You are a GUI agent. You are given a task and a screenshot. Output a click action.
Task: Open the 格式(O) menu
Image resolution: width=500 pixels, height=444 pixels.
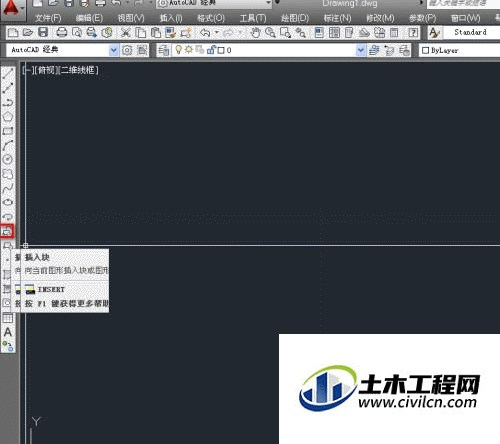211,18
